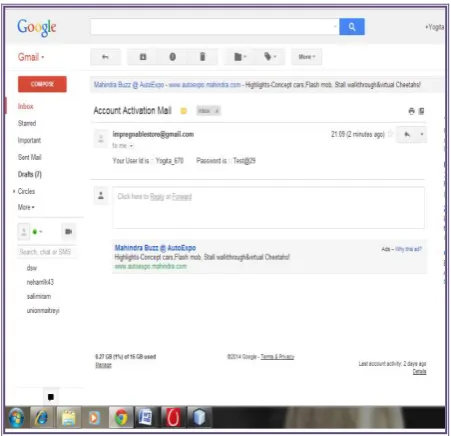Open the Mahindra Buzz @ AutoExpo ad title
The width and height of the screenshot is (451, 436).
point(155,248)
